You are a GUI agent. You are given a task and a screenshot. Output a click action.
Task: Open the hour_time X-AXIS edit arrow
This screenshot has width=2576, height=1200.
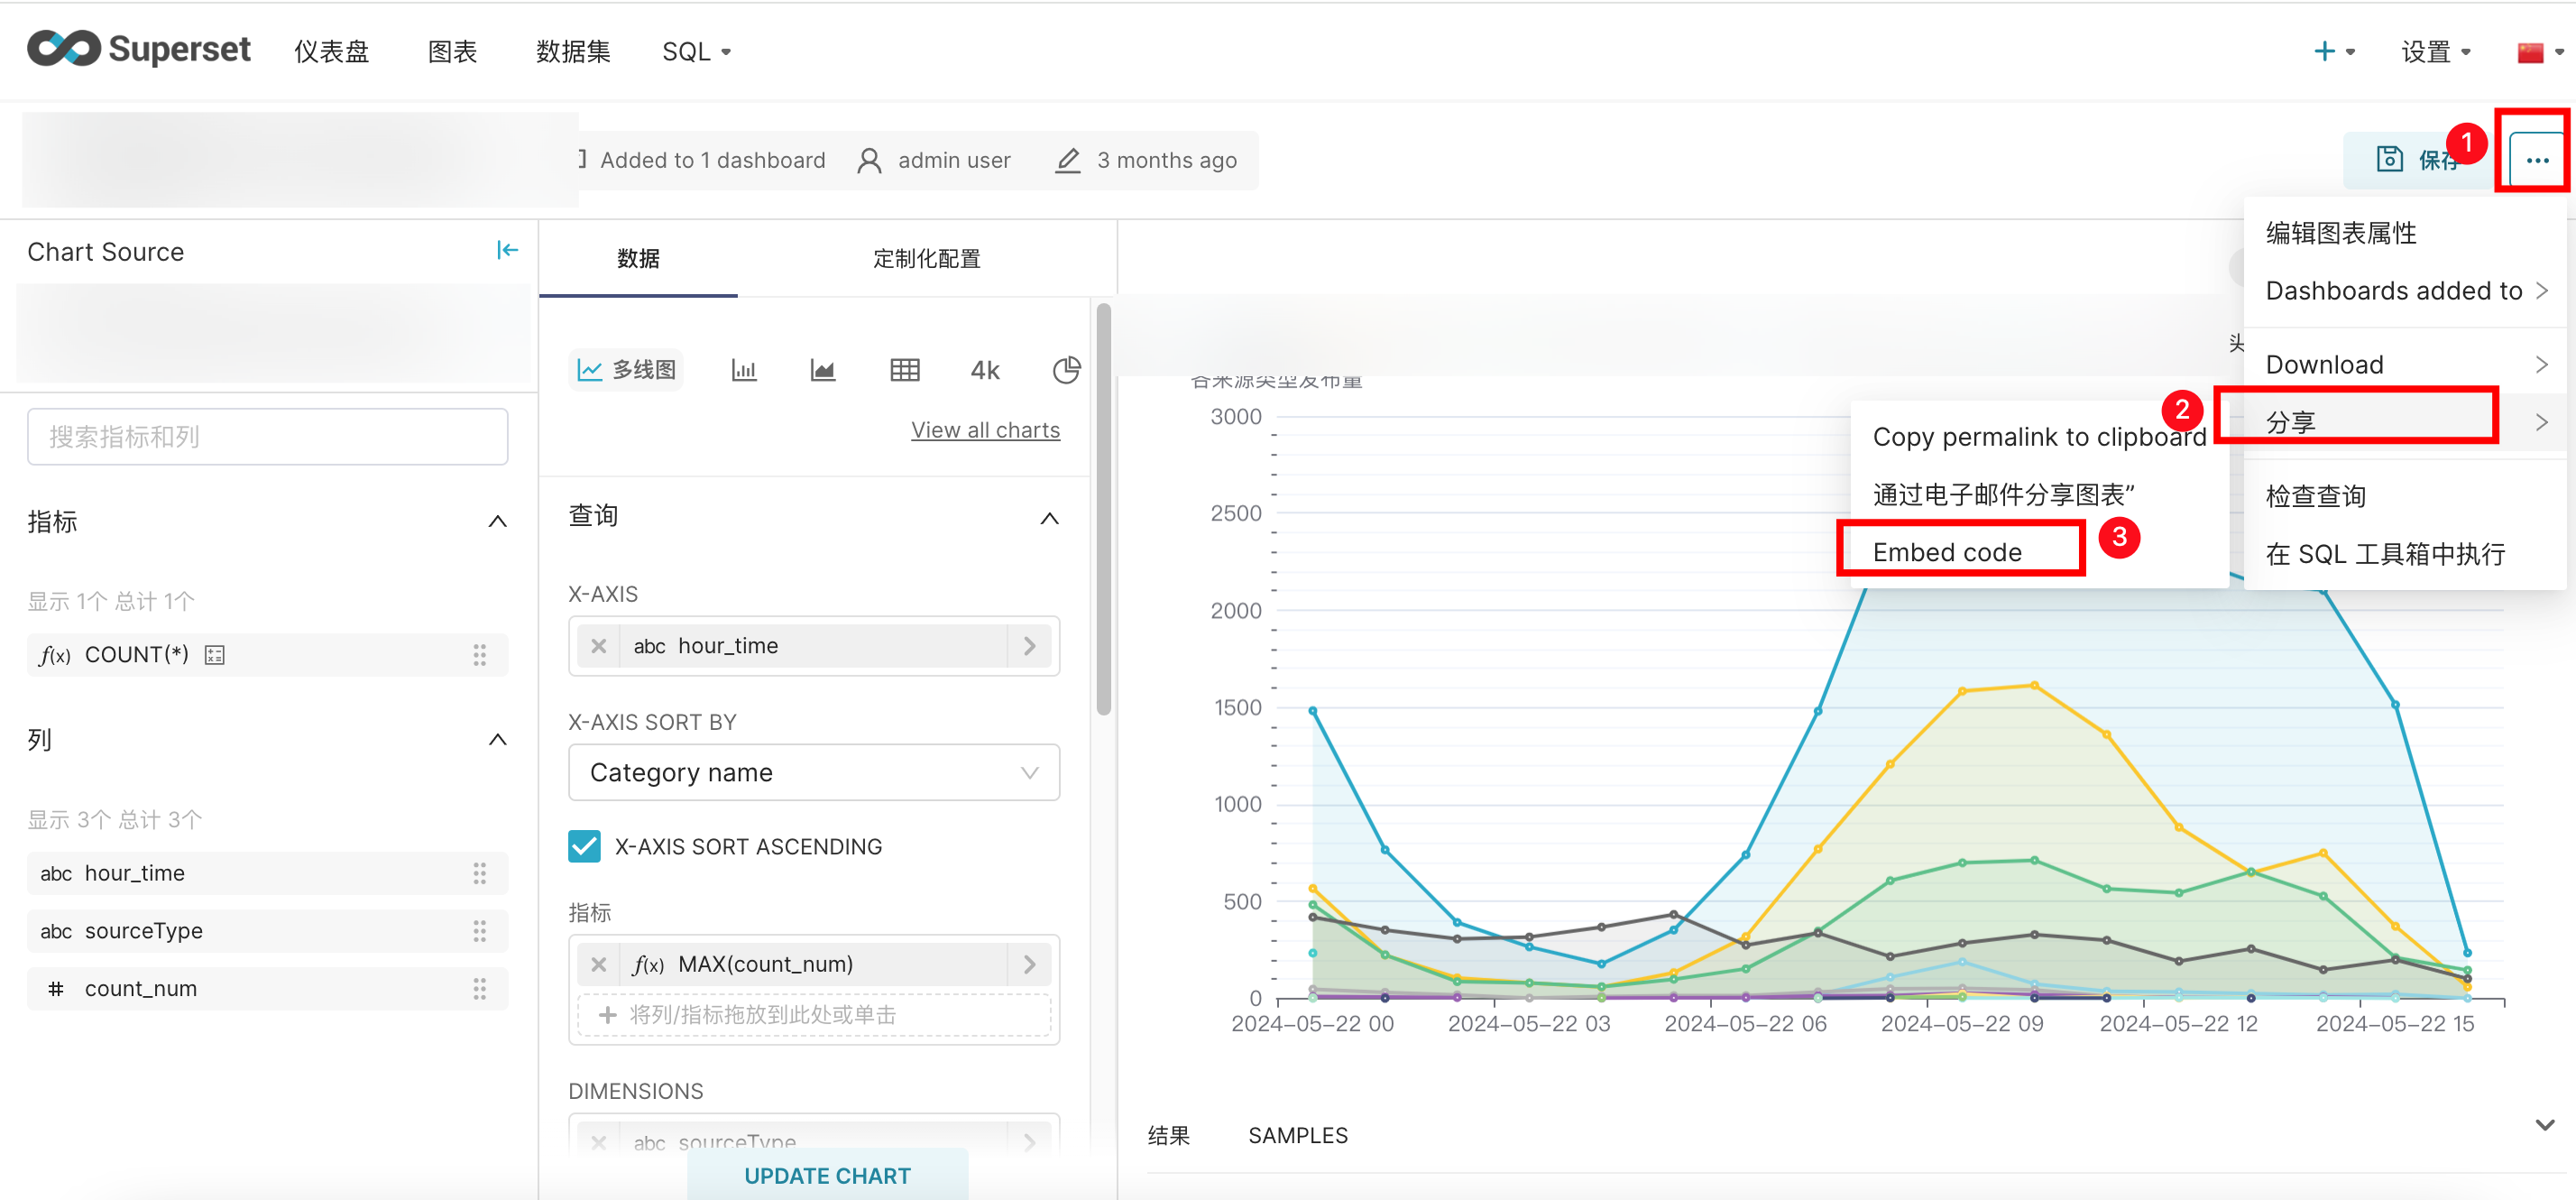1029,646
